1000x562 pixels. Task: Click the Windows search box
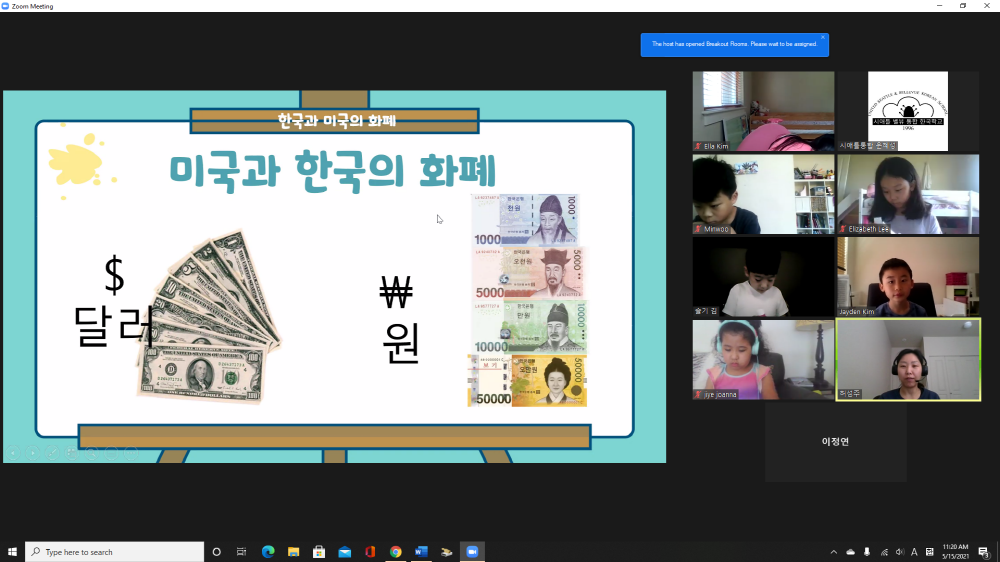click(x=115, y=552)
